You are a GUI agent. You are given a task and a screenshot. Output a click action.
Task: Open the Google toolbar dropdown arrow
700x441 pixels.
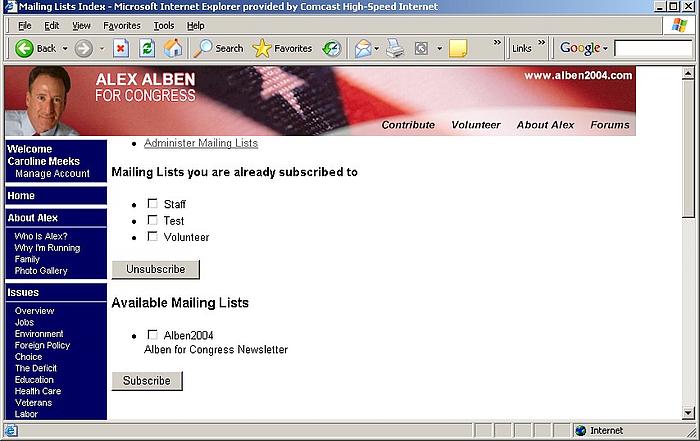point(605,48)
